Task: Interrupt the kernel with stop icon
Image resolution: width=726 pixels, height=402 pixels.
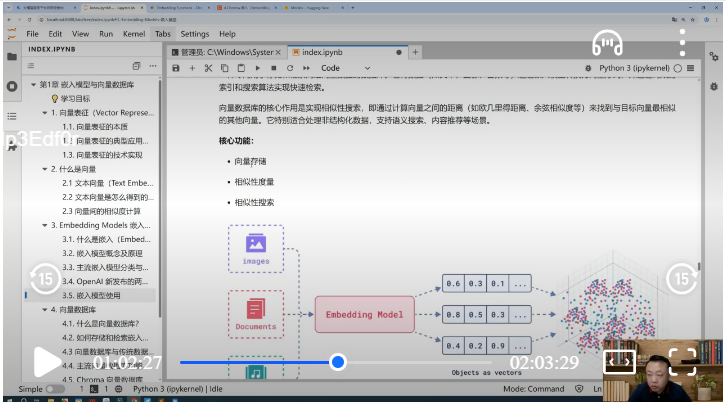Action: point(274,68)
